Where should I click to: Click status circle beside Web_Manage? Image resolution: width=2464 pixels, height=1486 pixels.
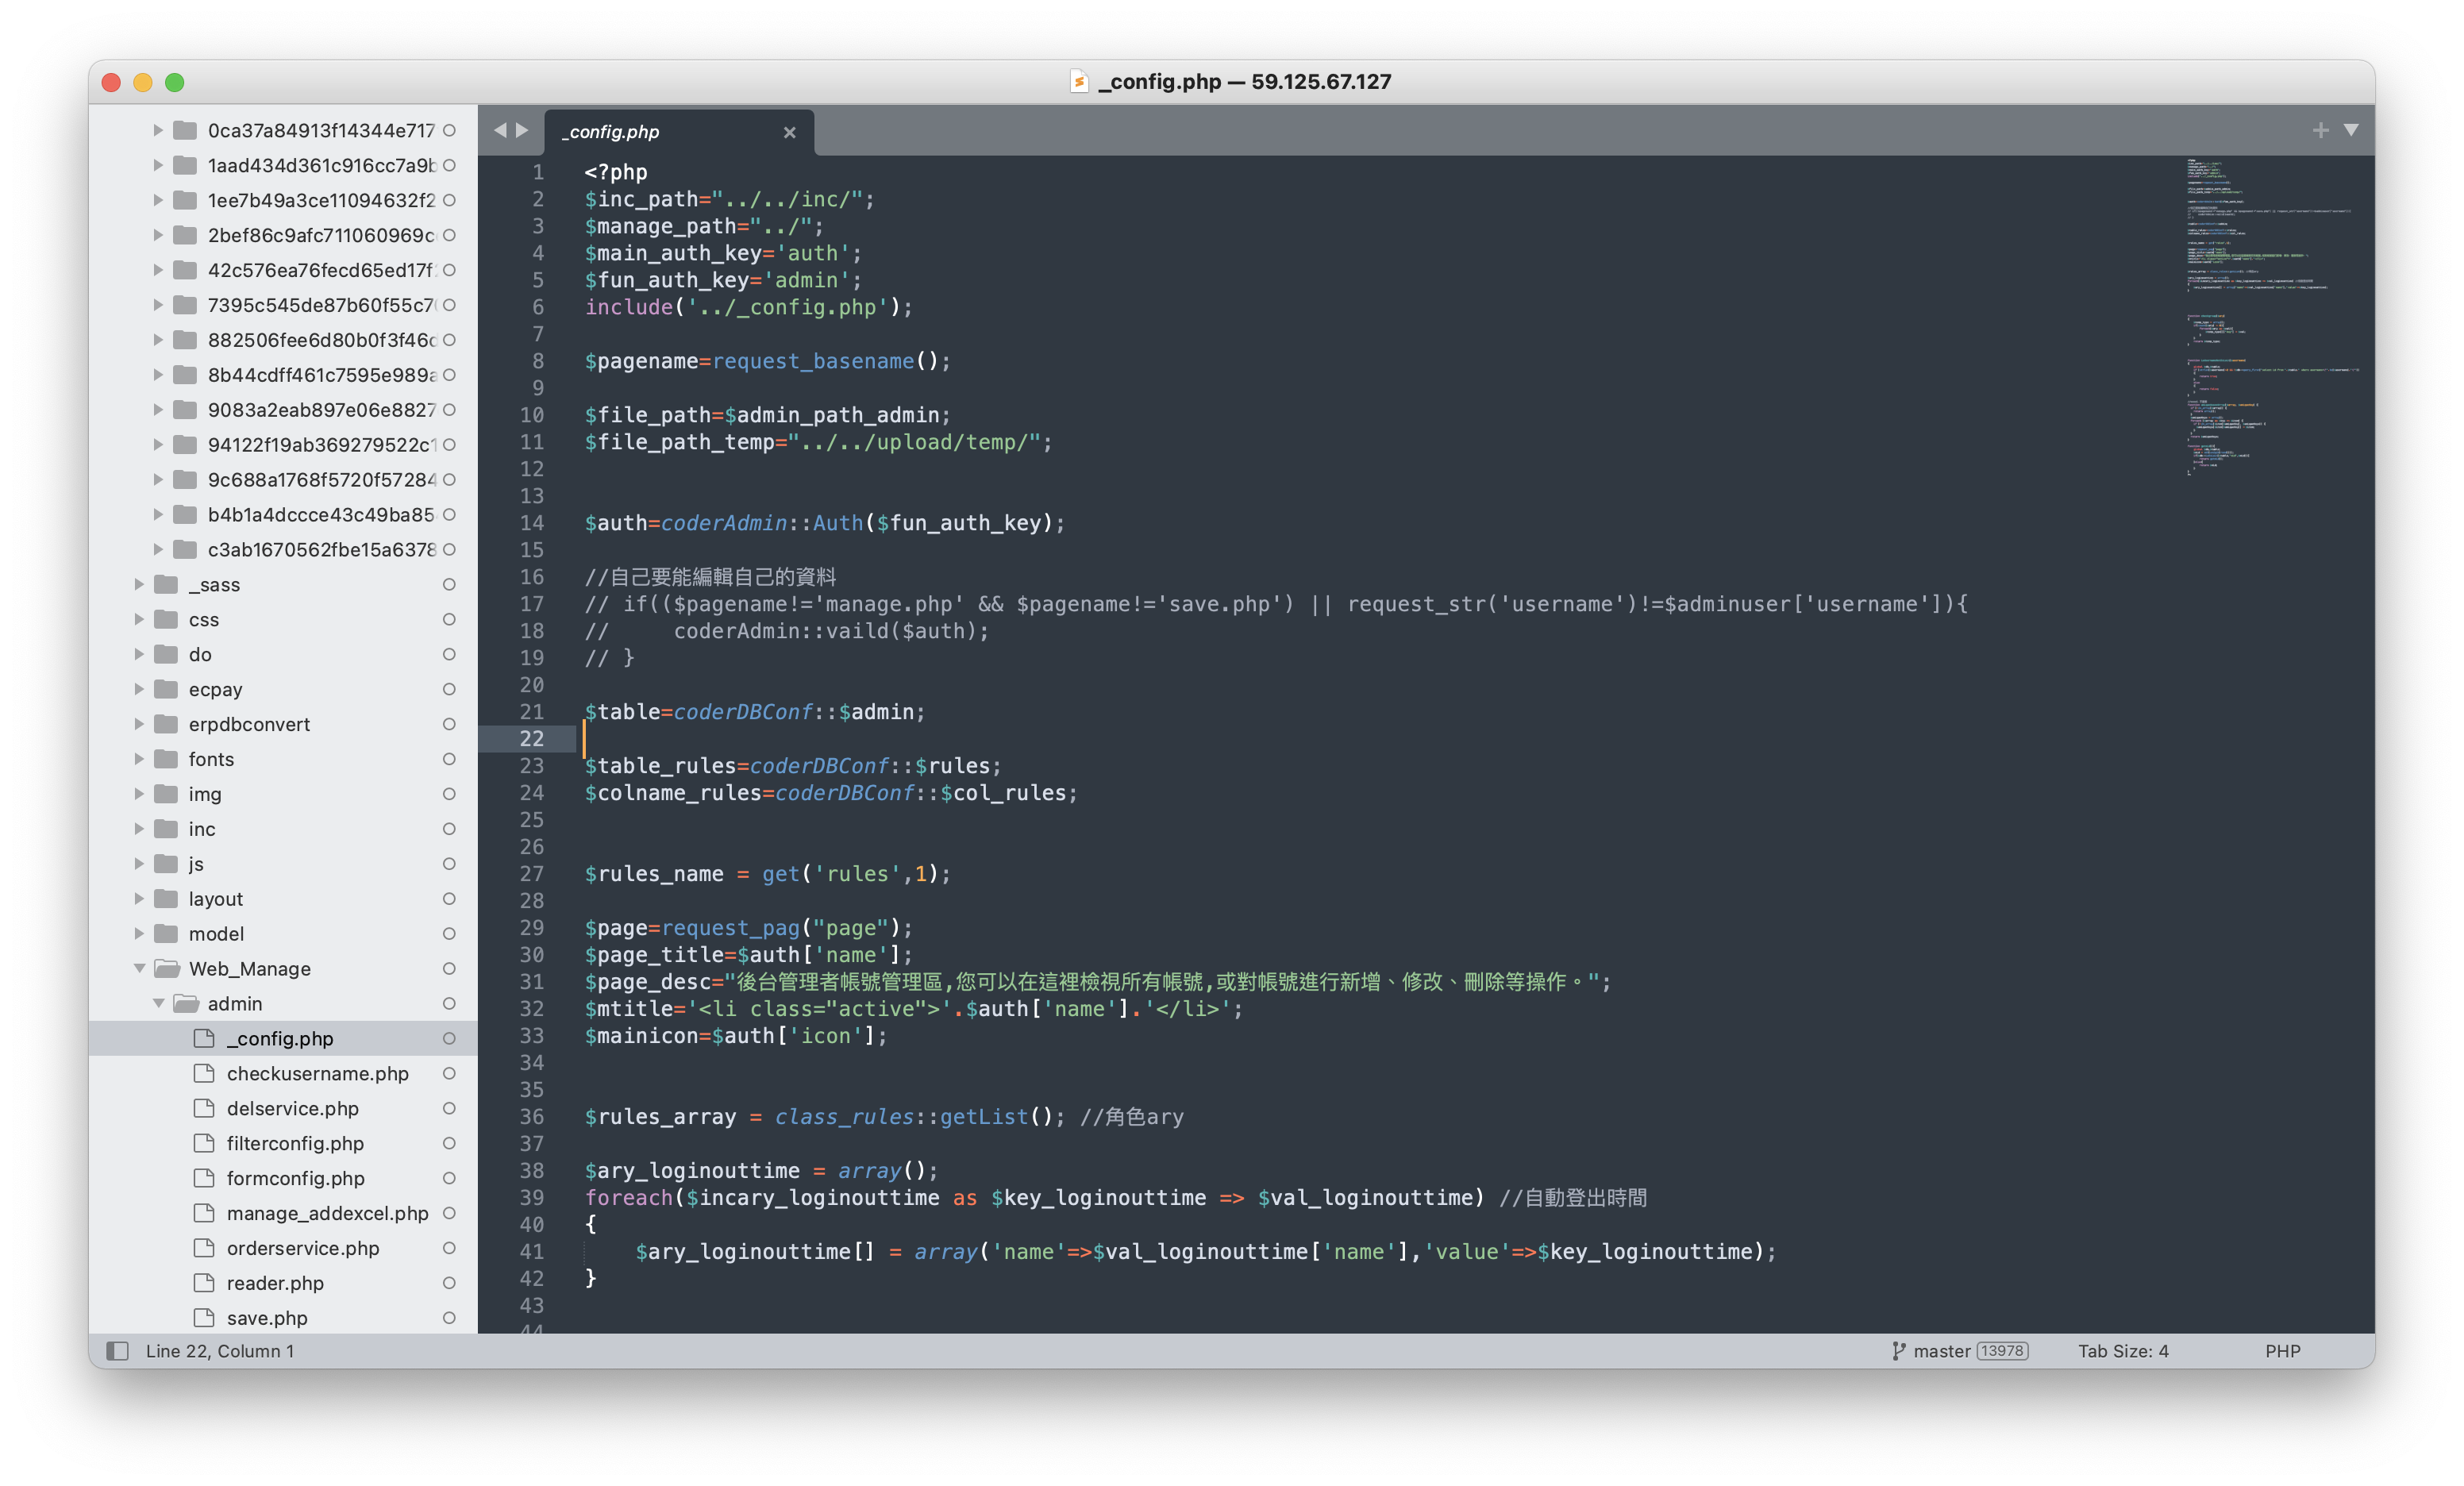[449, 968]
